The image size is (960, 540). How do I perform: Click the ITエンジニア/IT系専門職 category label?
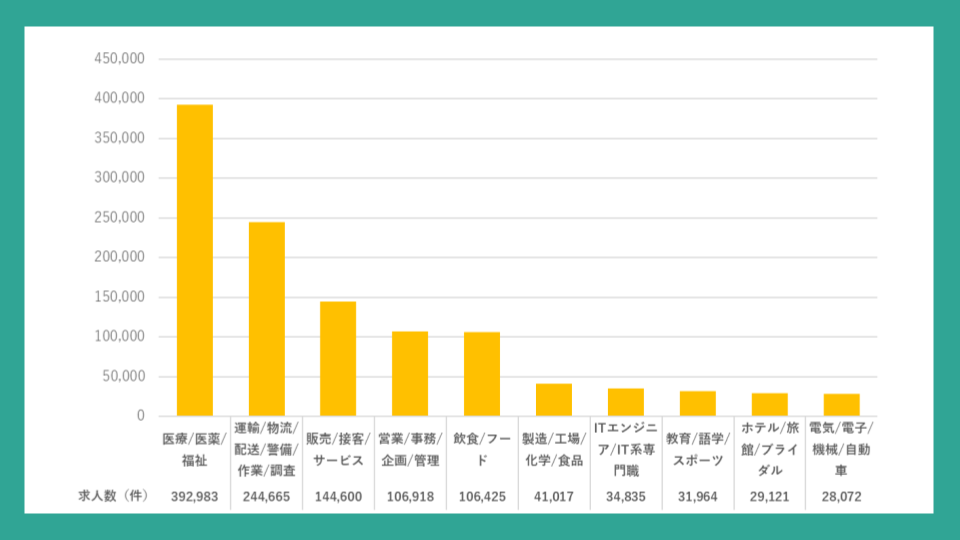[626, 450]
